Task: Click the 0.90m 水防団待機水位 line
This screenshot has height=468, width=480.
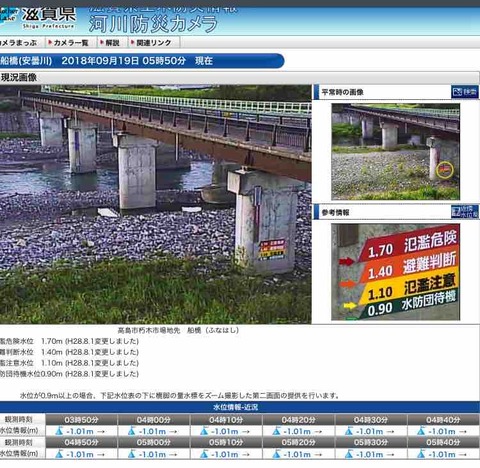Action: click(x=69, y=374)
